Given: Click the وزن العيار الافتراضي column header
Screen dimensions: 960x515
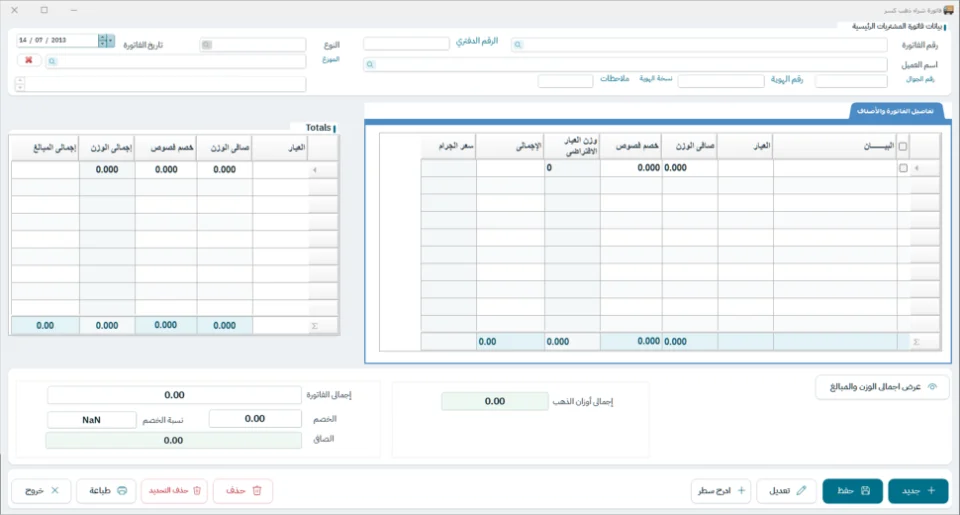Looking at the screenshot, I should point(572,146).
